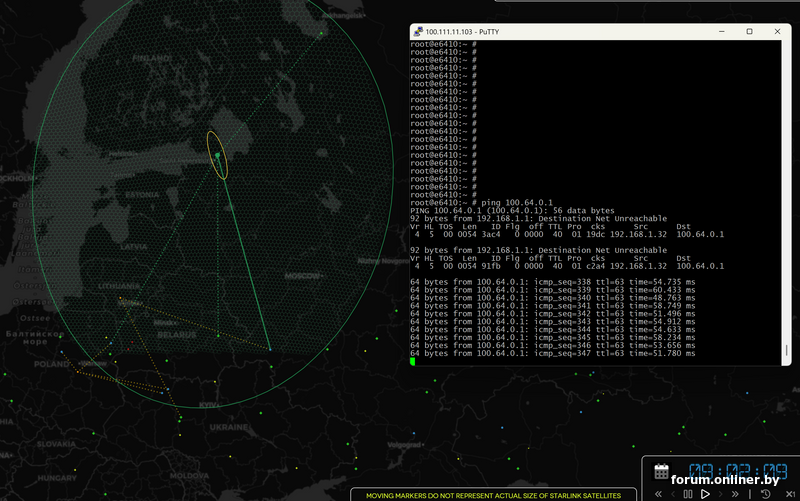The height and width of the screenshot is (501, 800).
Task: Reset time to now with clock icon
Action: pyautogui.click(x=766, y=494)
